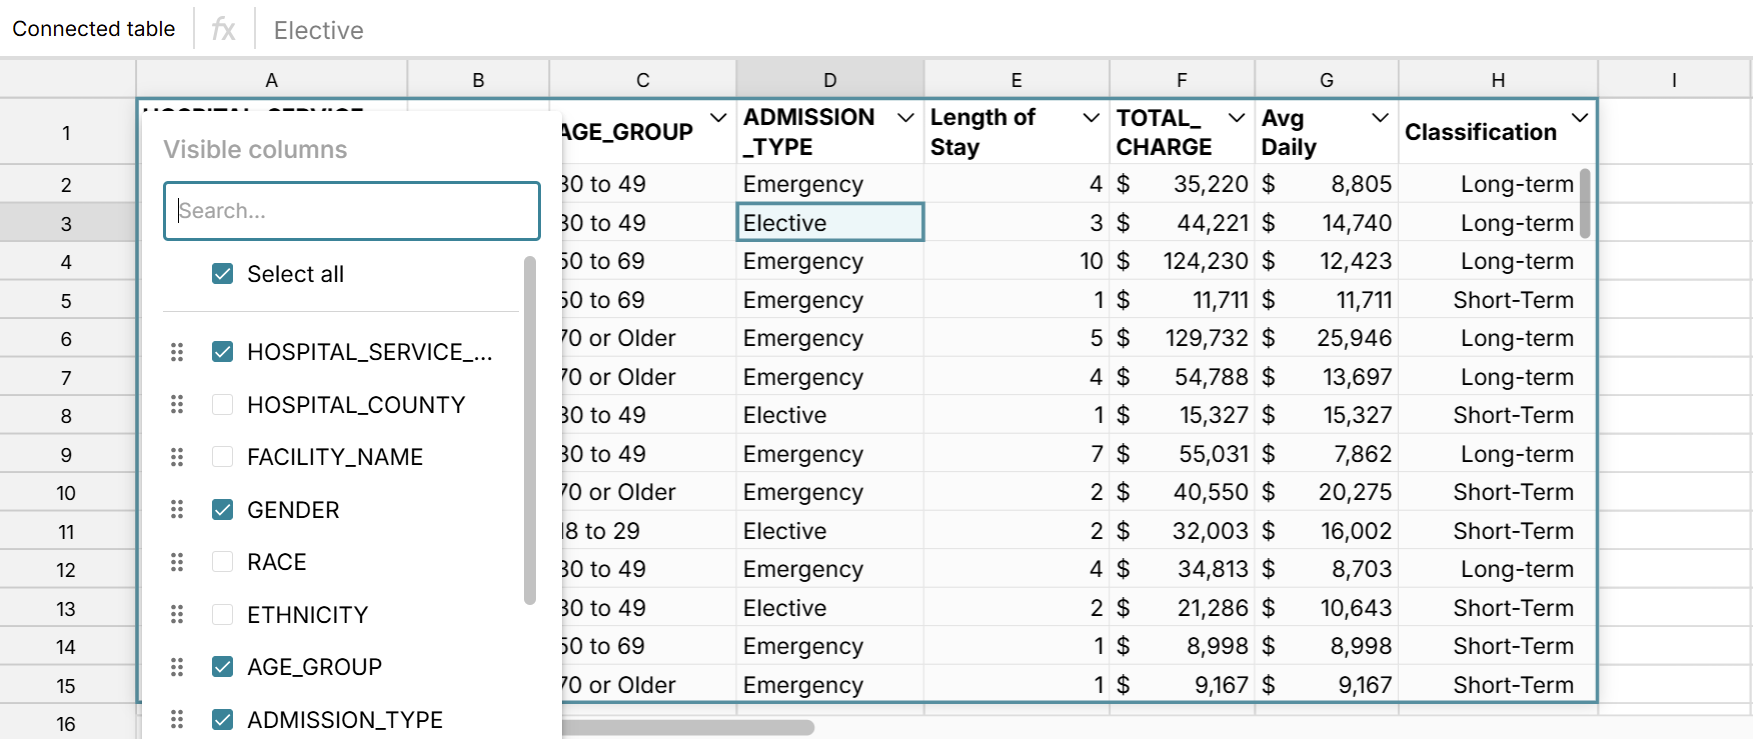Click drag handle icon beside FACILITY_NAME
1753x739 pixels.
pyautogui.click(x=177, y=457)
